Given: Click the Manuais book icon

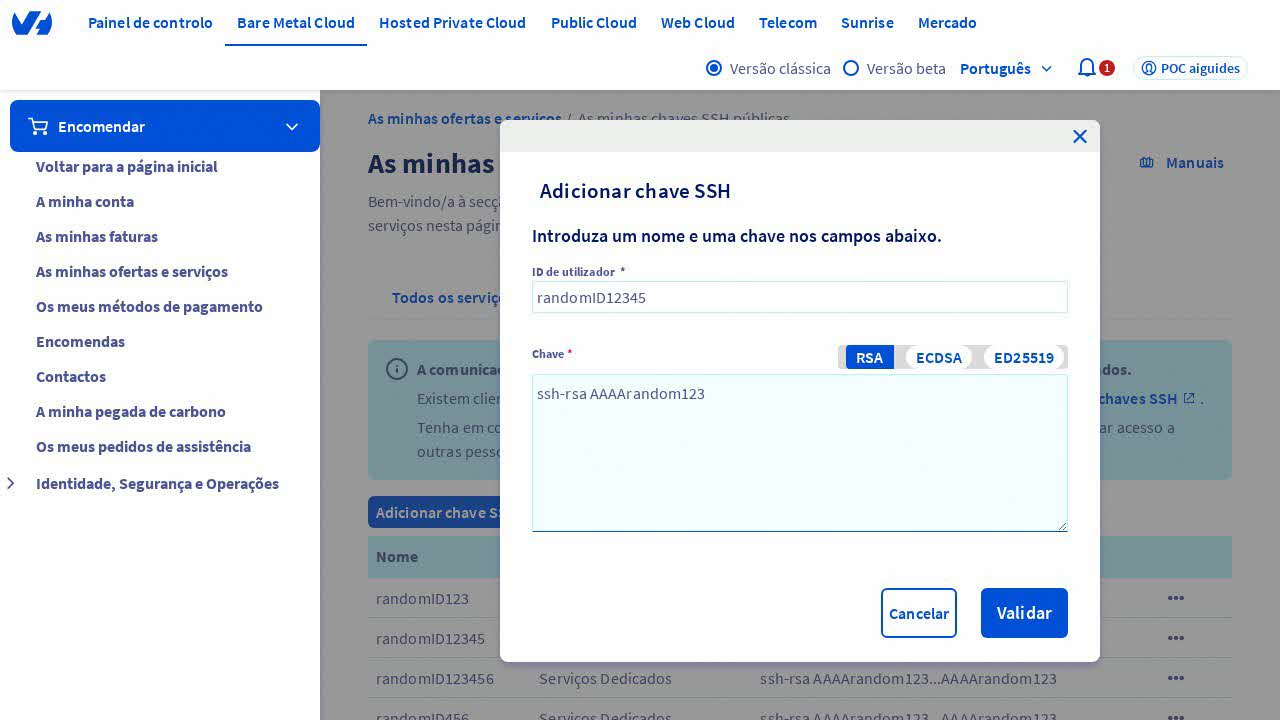Looking at the screenshot, I should [1147, 163].
